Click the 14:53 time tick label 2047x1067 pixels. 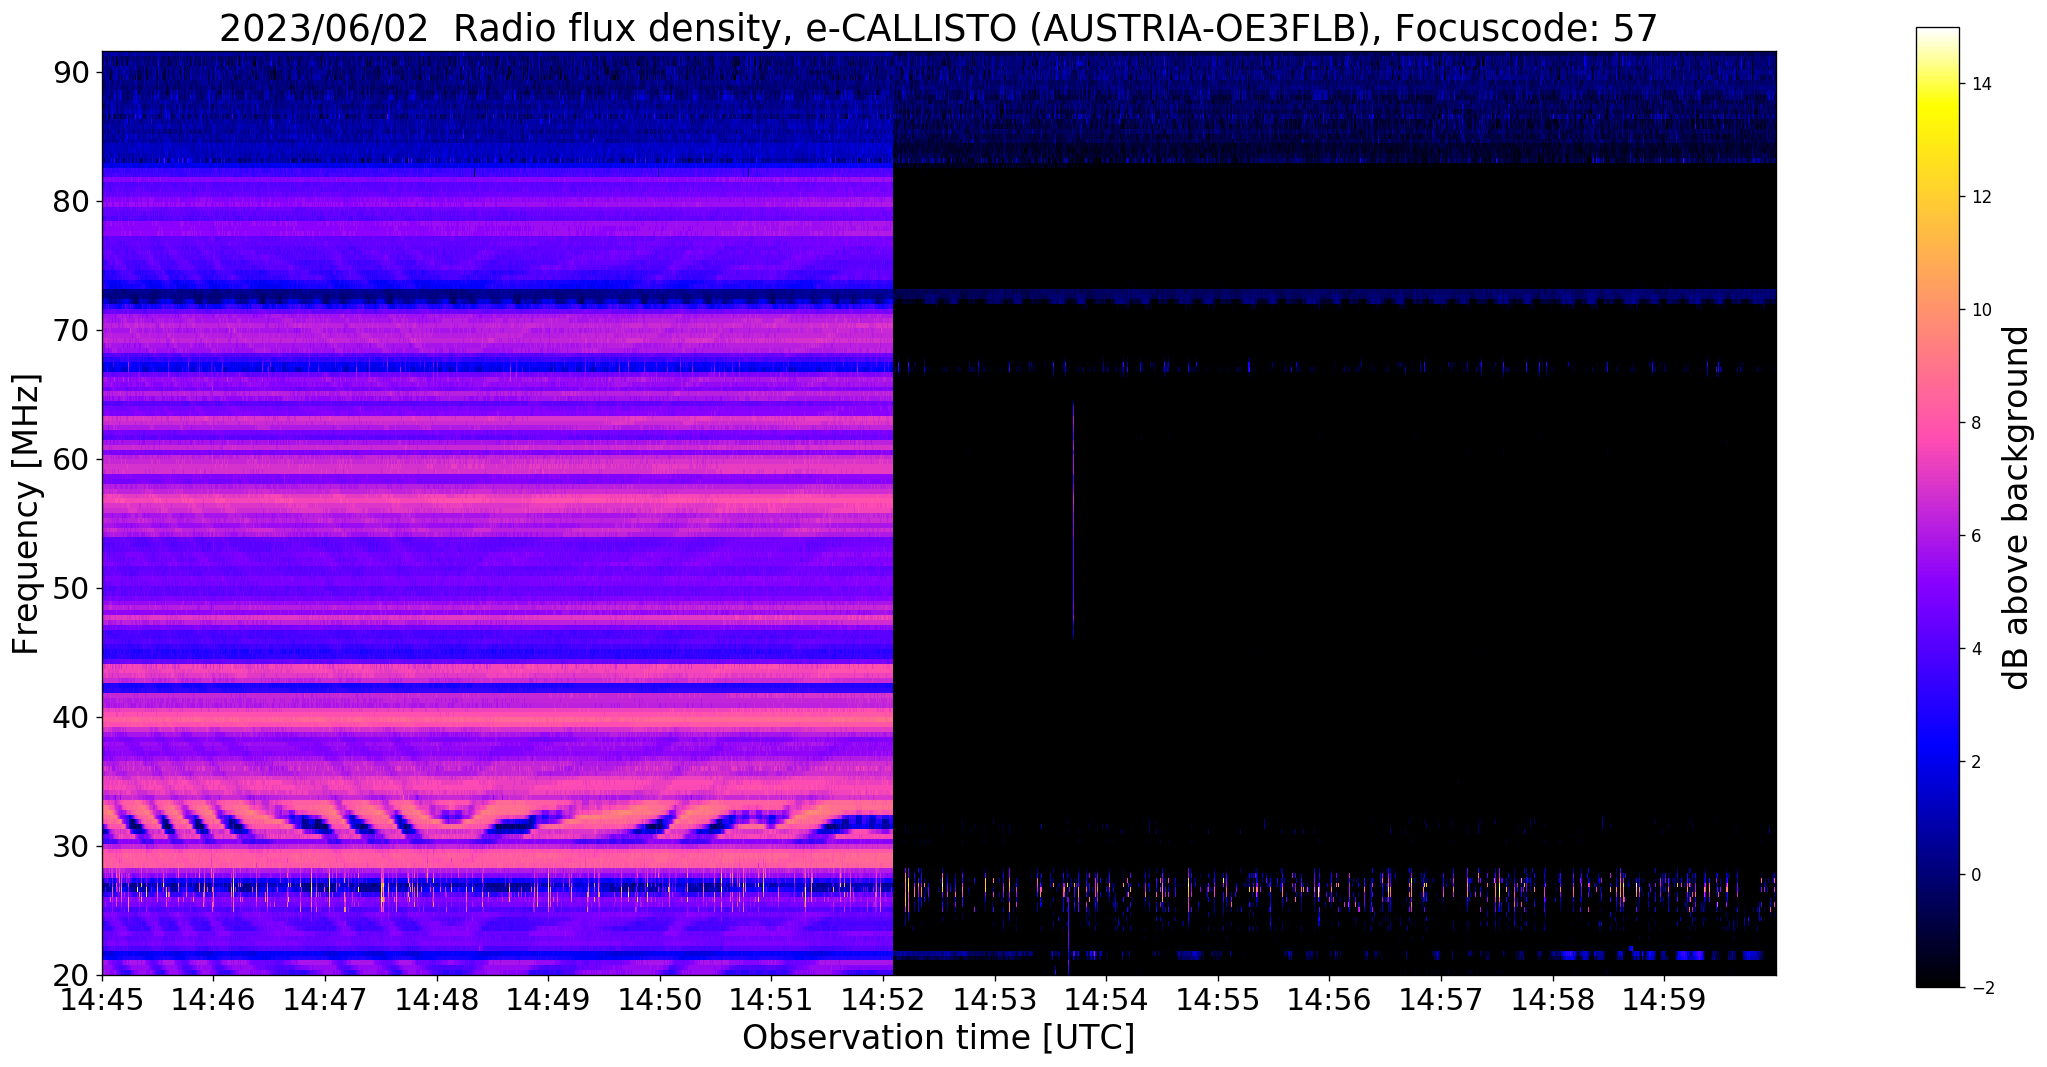tap(994, 999)
